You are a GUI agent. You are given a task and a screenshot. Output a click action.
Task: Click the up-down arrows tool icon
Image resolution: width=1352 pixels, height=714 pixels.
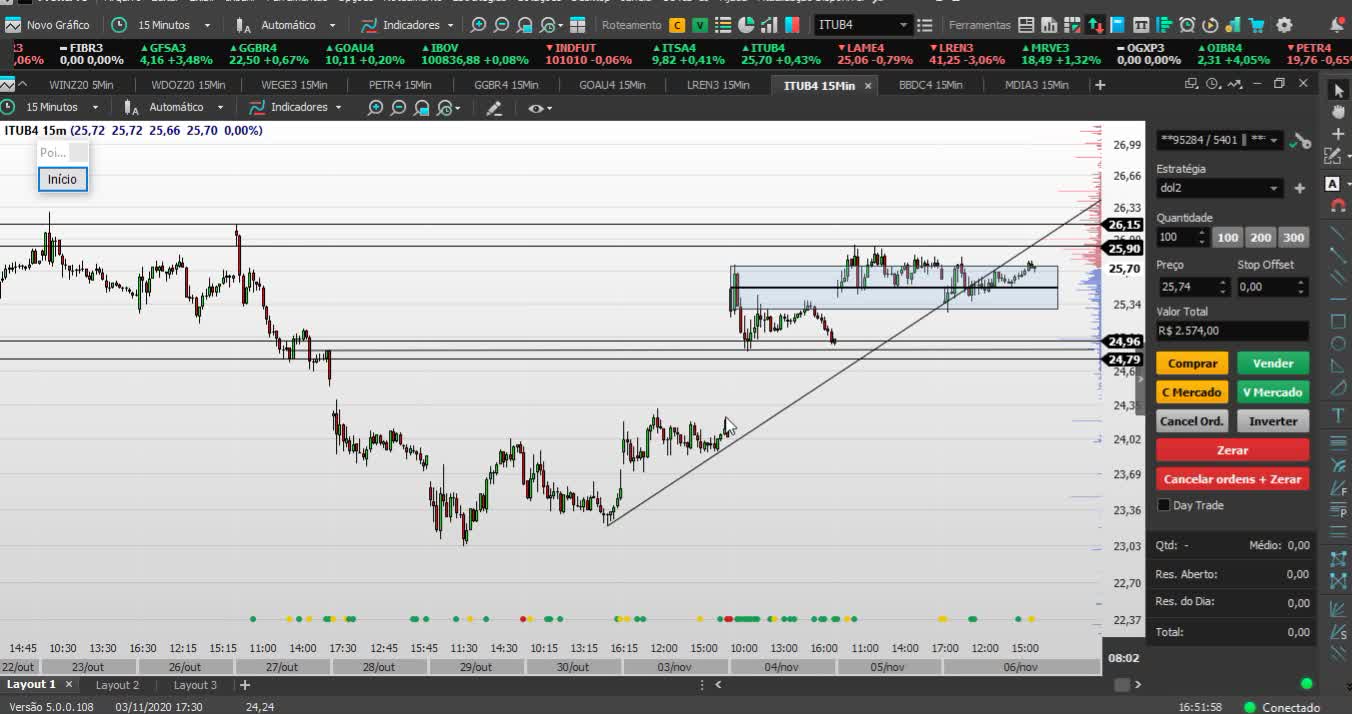[1096, 25]
